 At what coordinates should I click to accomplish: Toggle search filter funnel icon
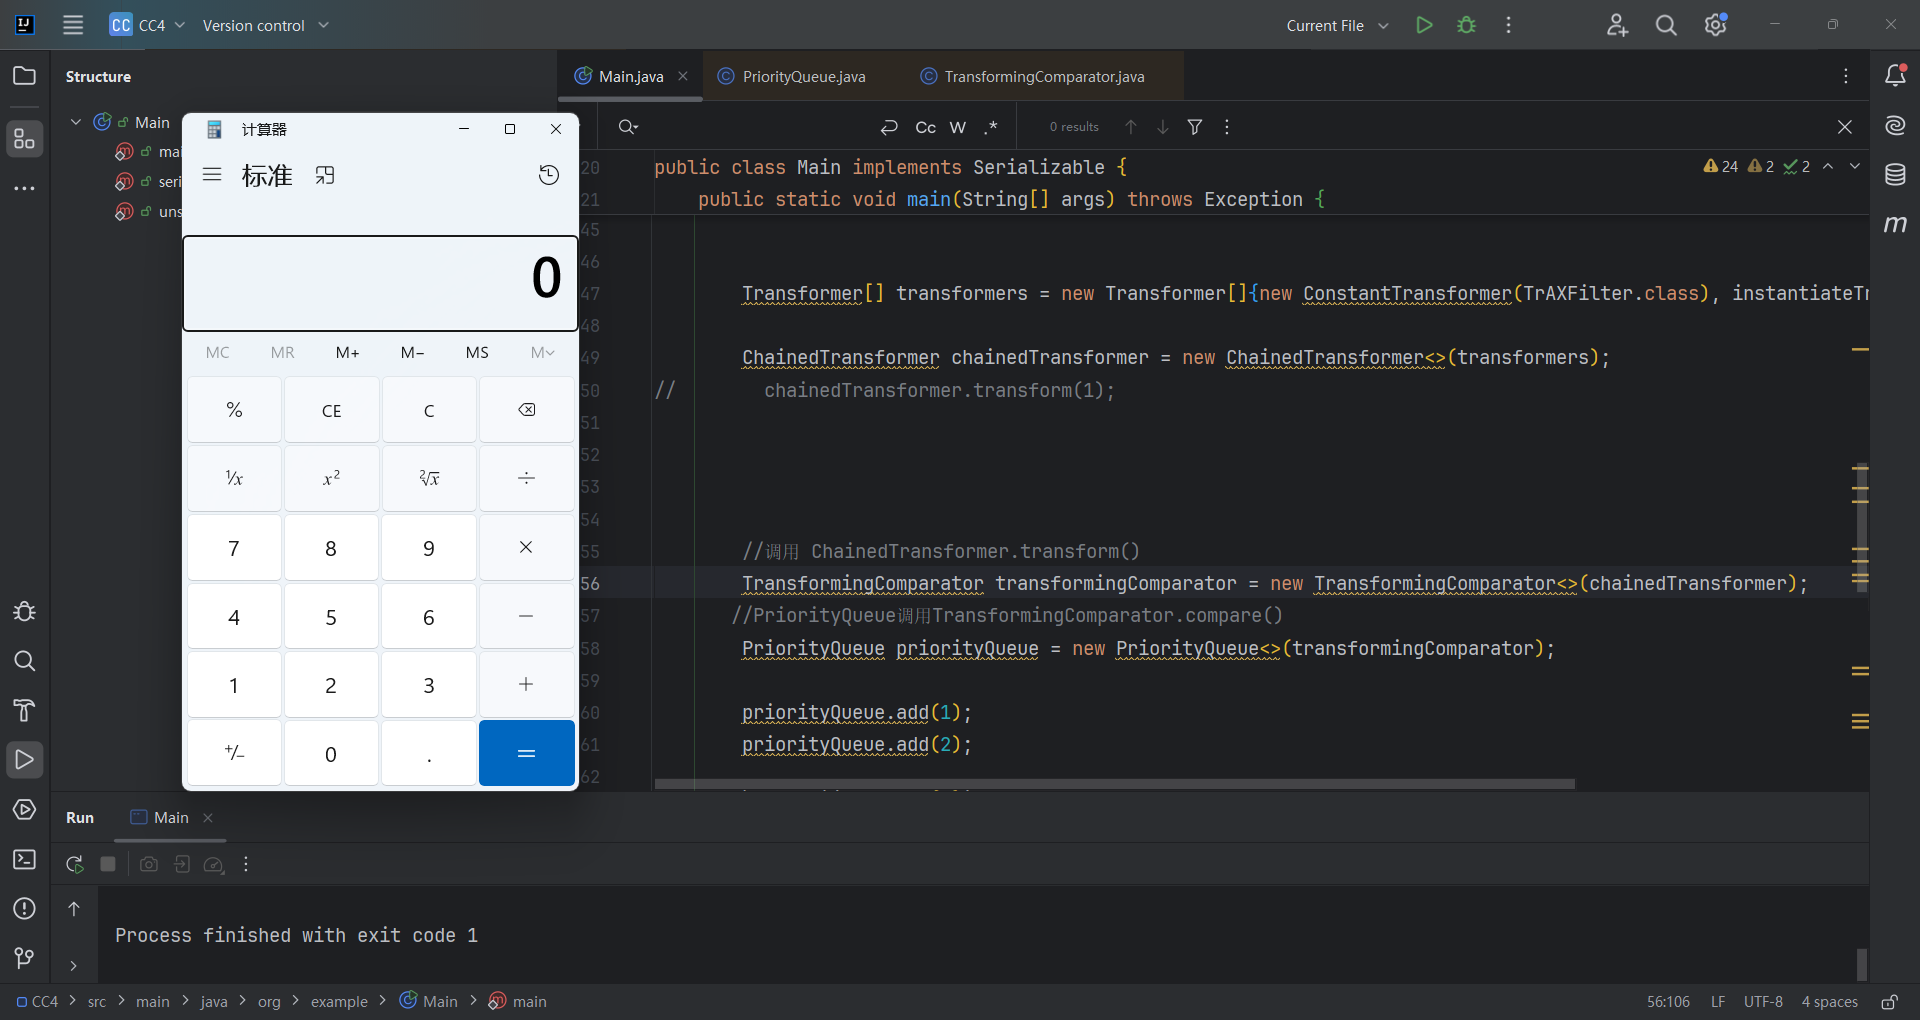tap(1195, 127)
